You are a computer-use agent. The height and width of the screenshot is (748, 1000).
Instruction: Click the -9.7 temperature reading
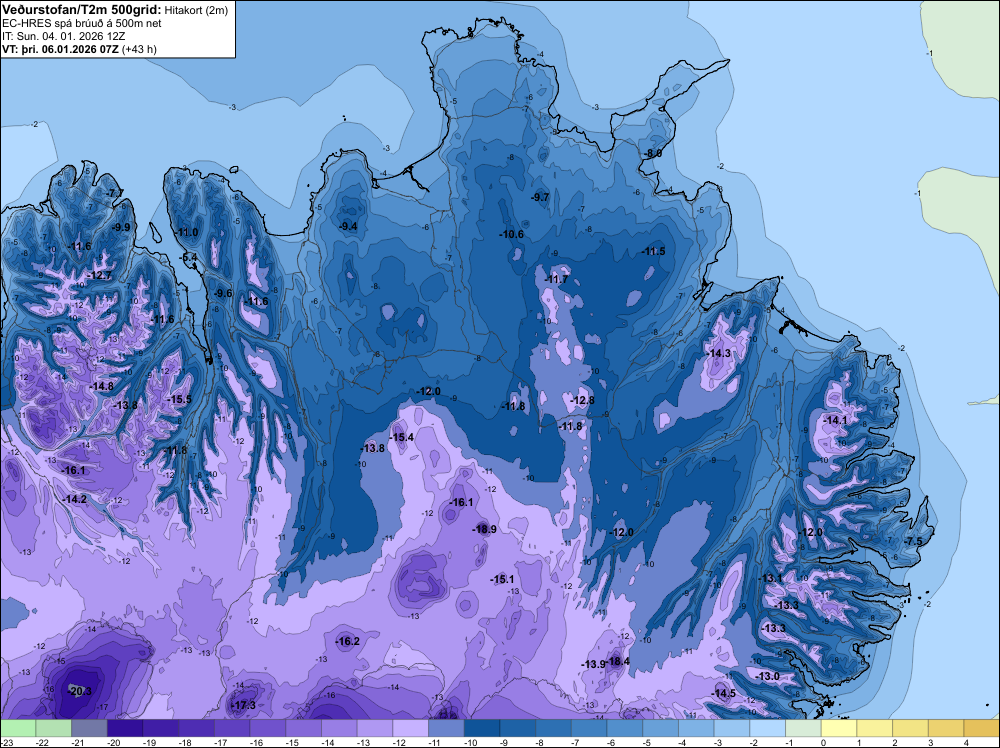click(540, 197)
